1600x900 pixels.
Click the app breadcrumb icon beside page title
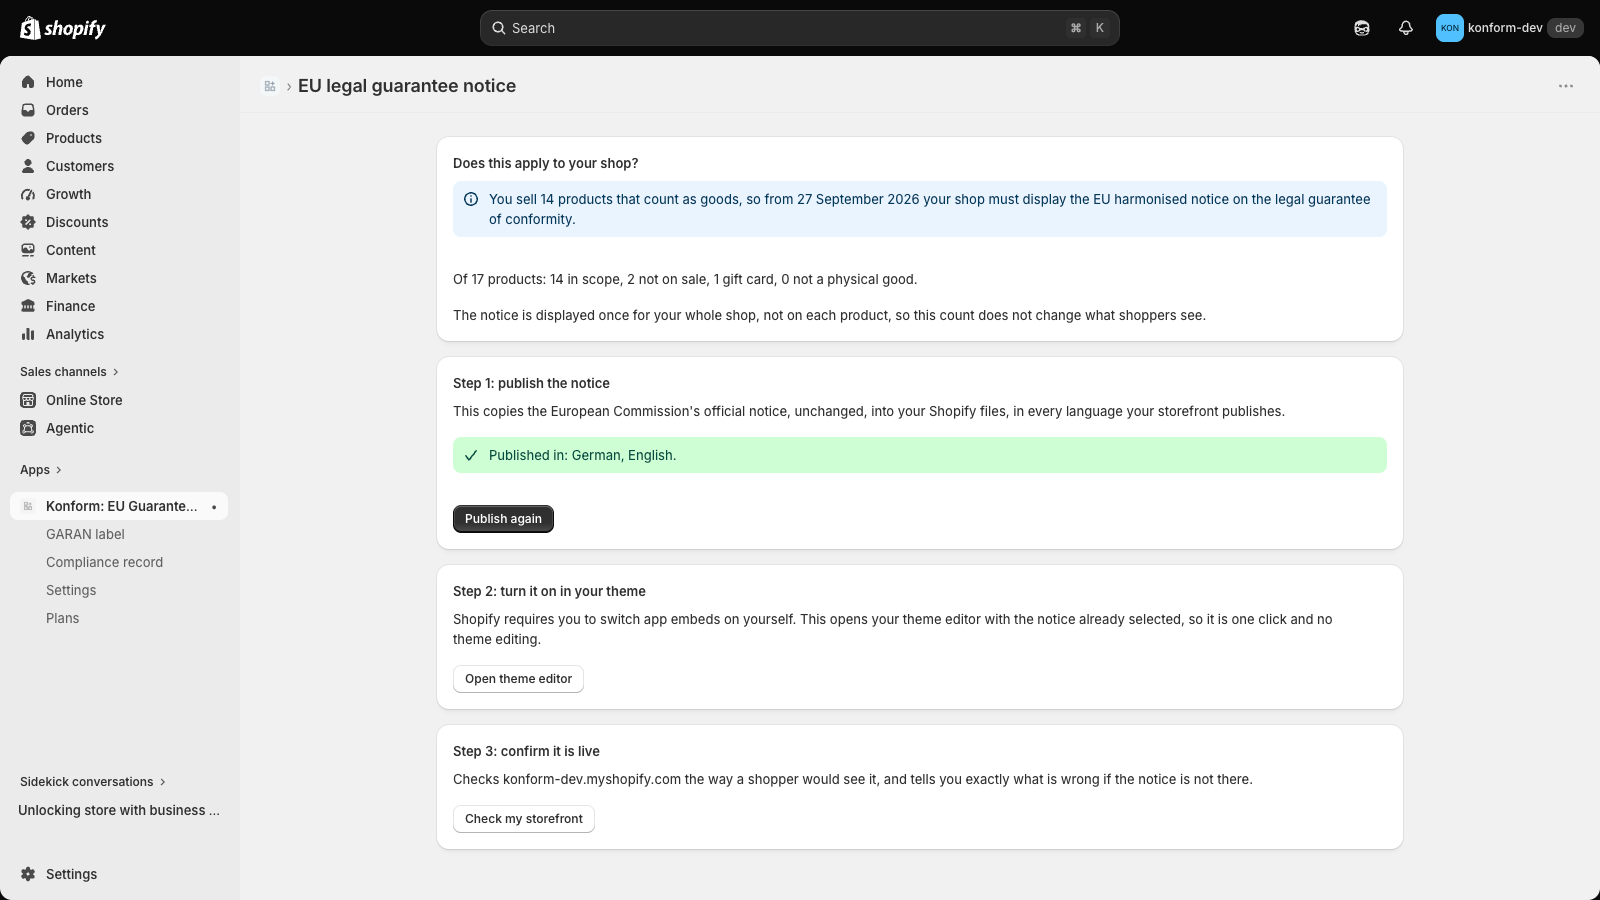coord(270,86)
